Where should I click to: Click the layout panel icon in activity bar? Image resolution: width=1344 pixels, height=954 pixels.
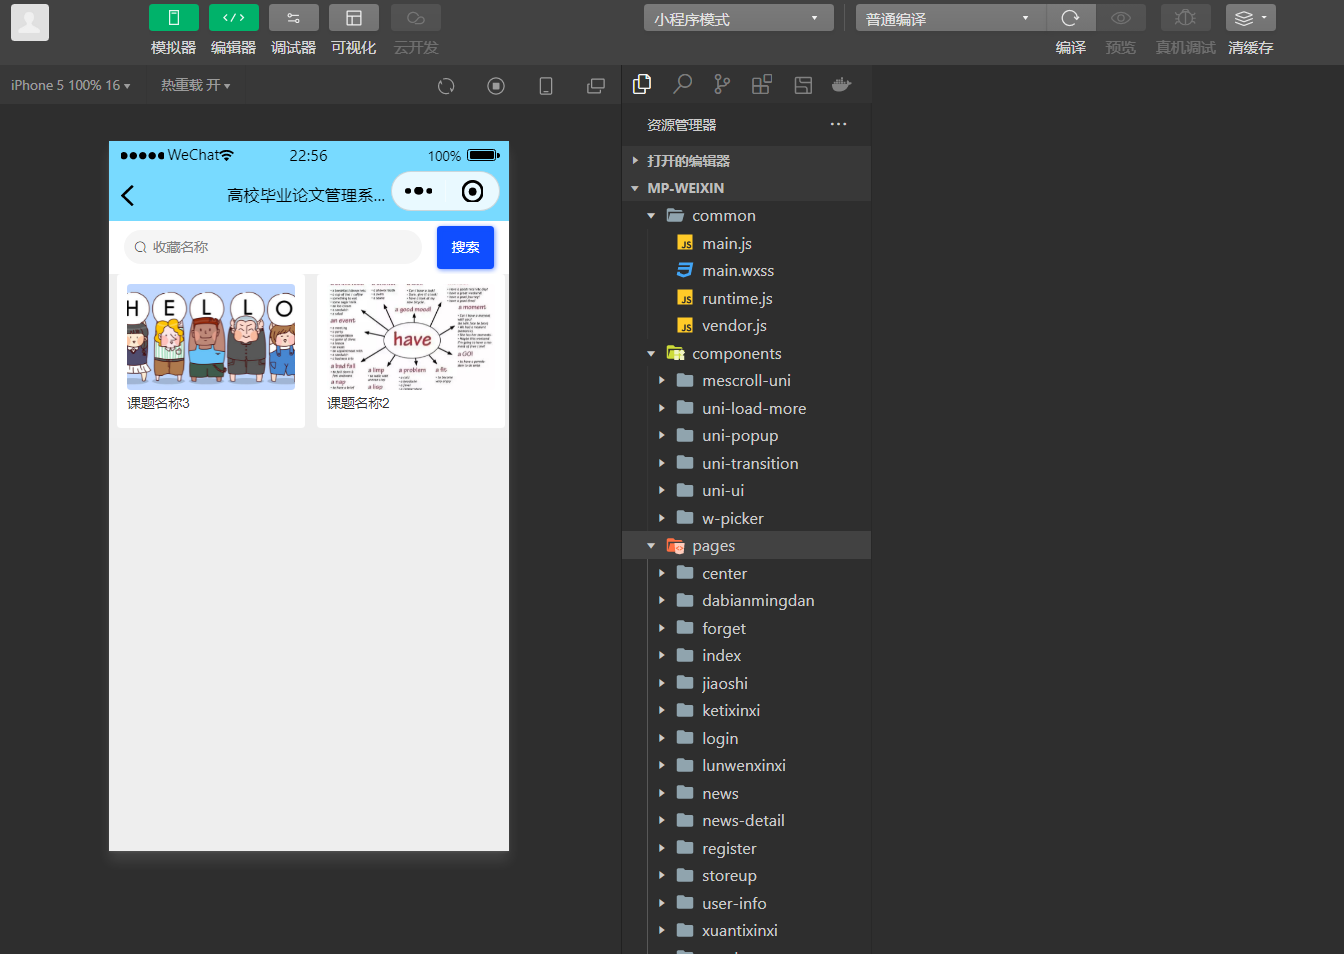pyautogui.click(x=803, y=85)
